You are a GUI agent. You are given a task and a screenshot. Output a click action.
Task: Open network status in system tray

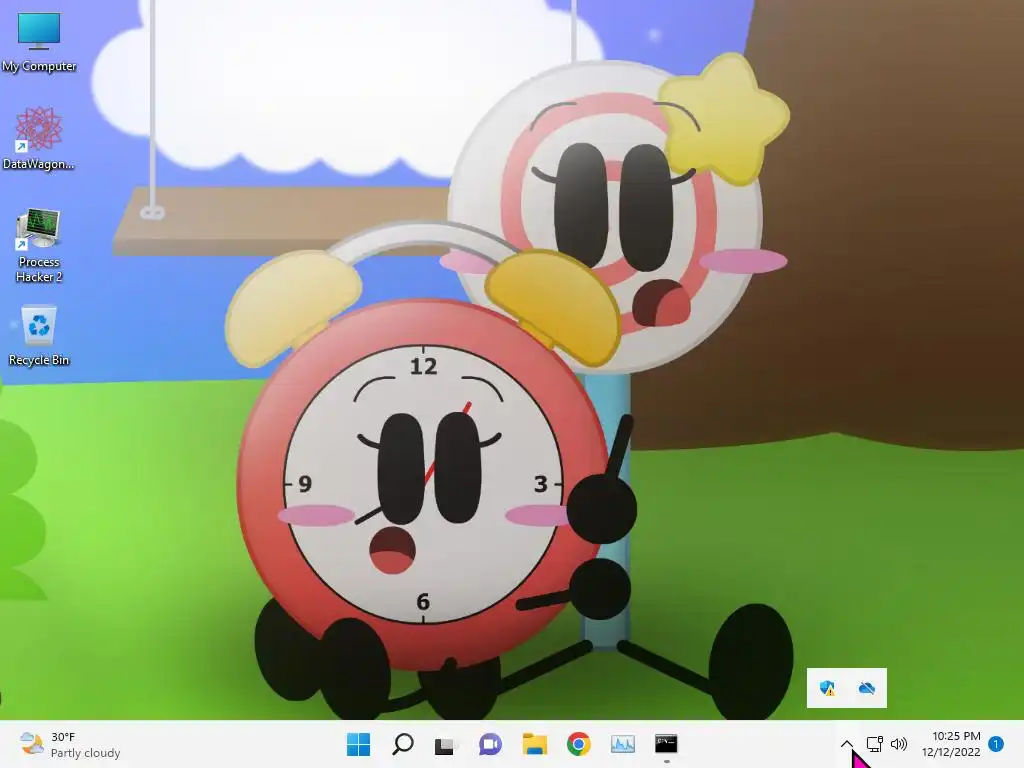[874, 744]
